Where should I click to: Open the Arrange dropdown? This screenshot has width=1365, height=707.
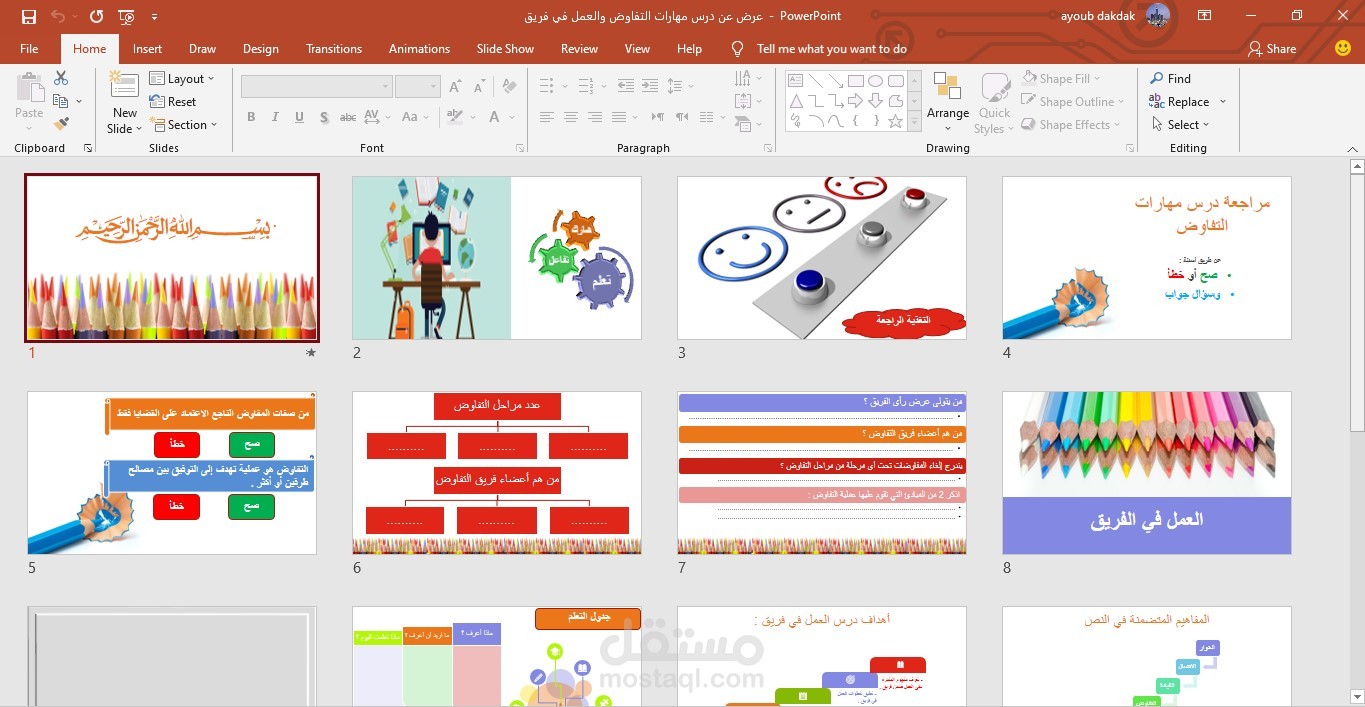click(x=948, y=103)
